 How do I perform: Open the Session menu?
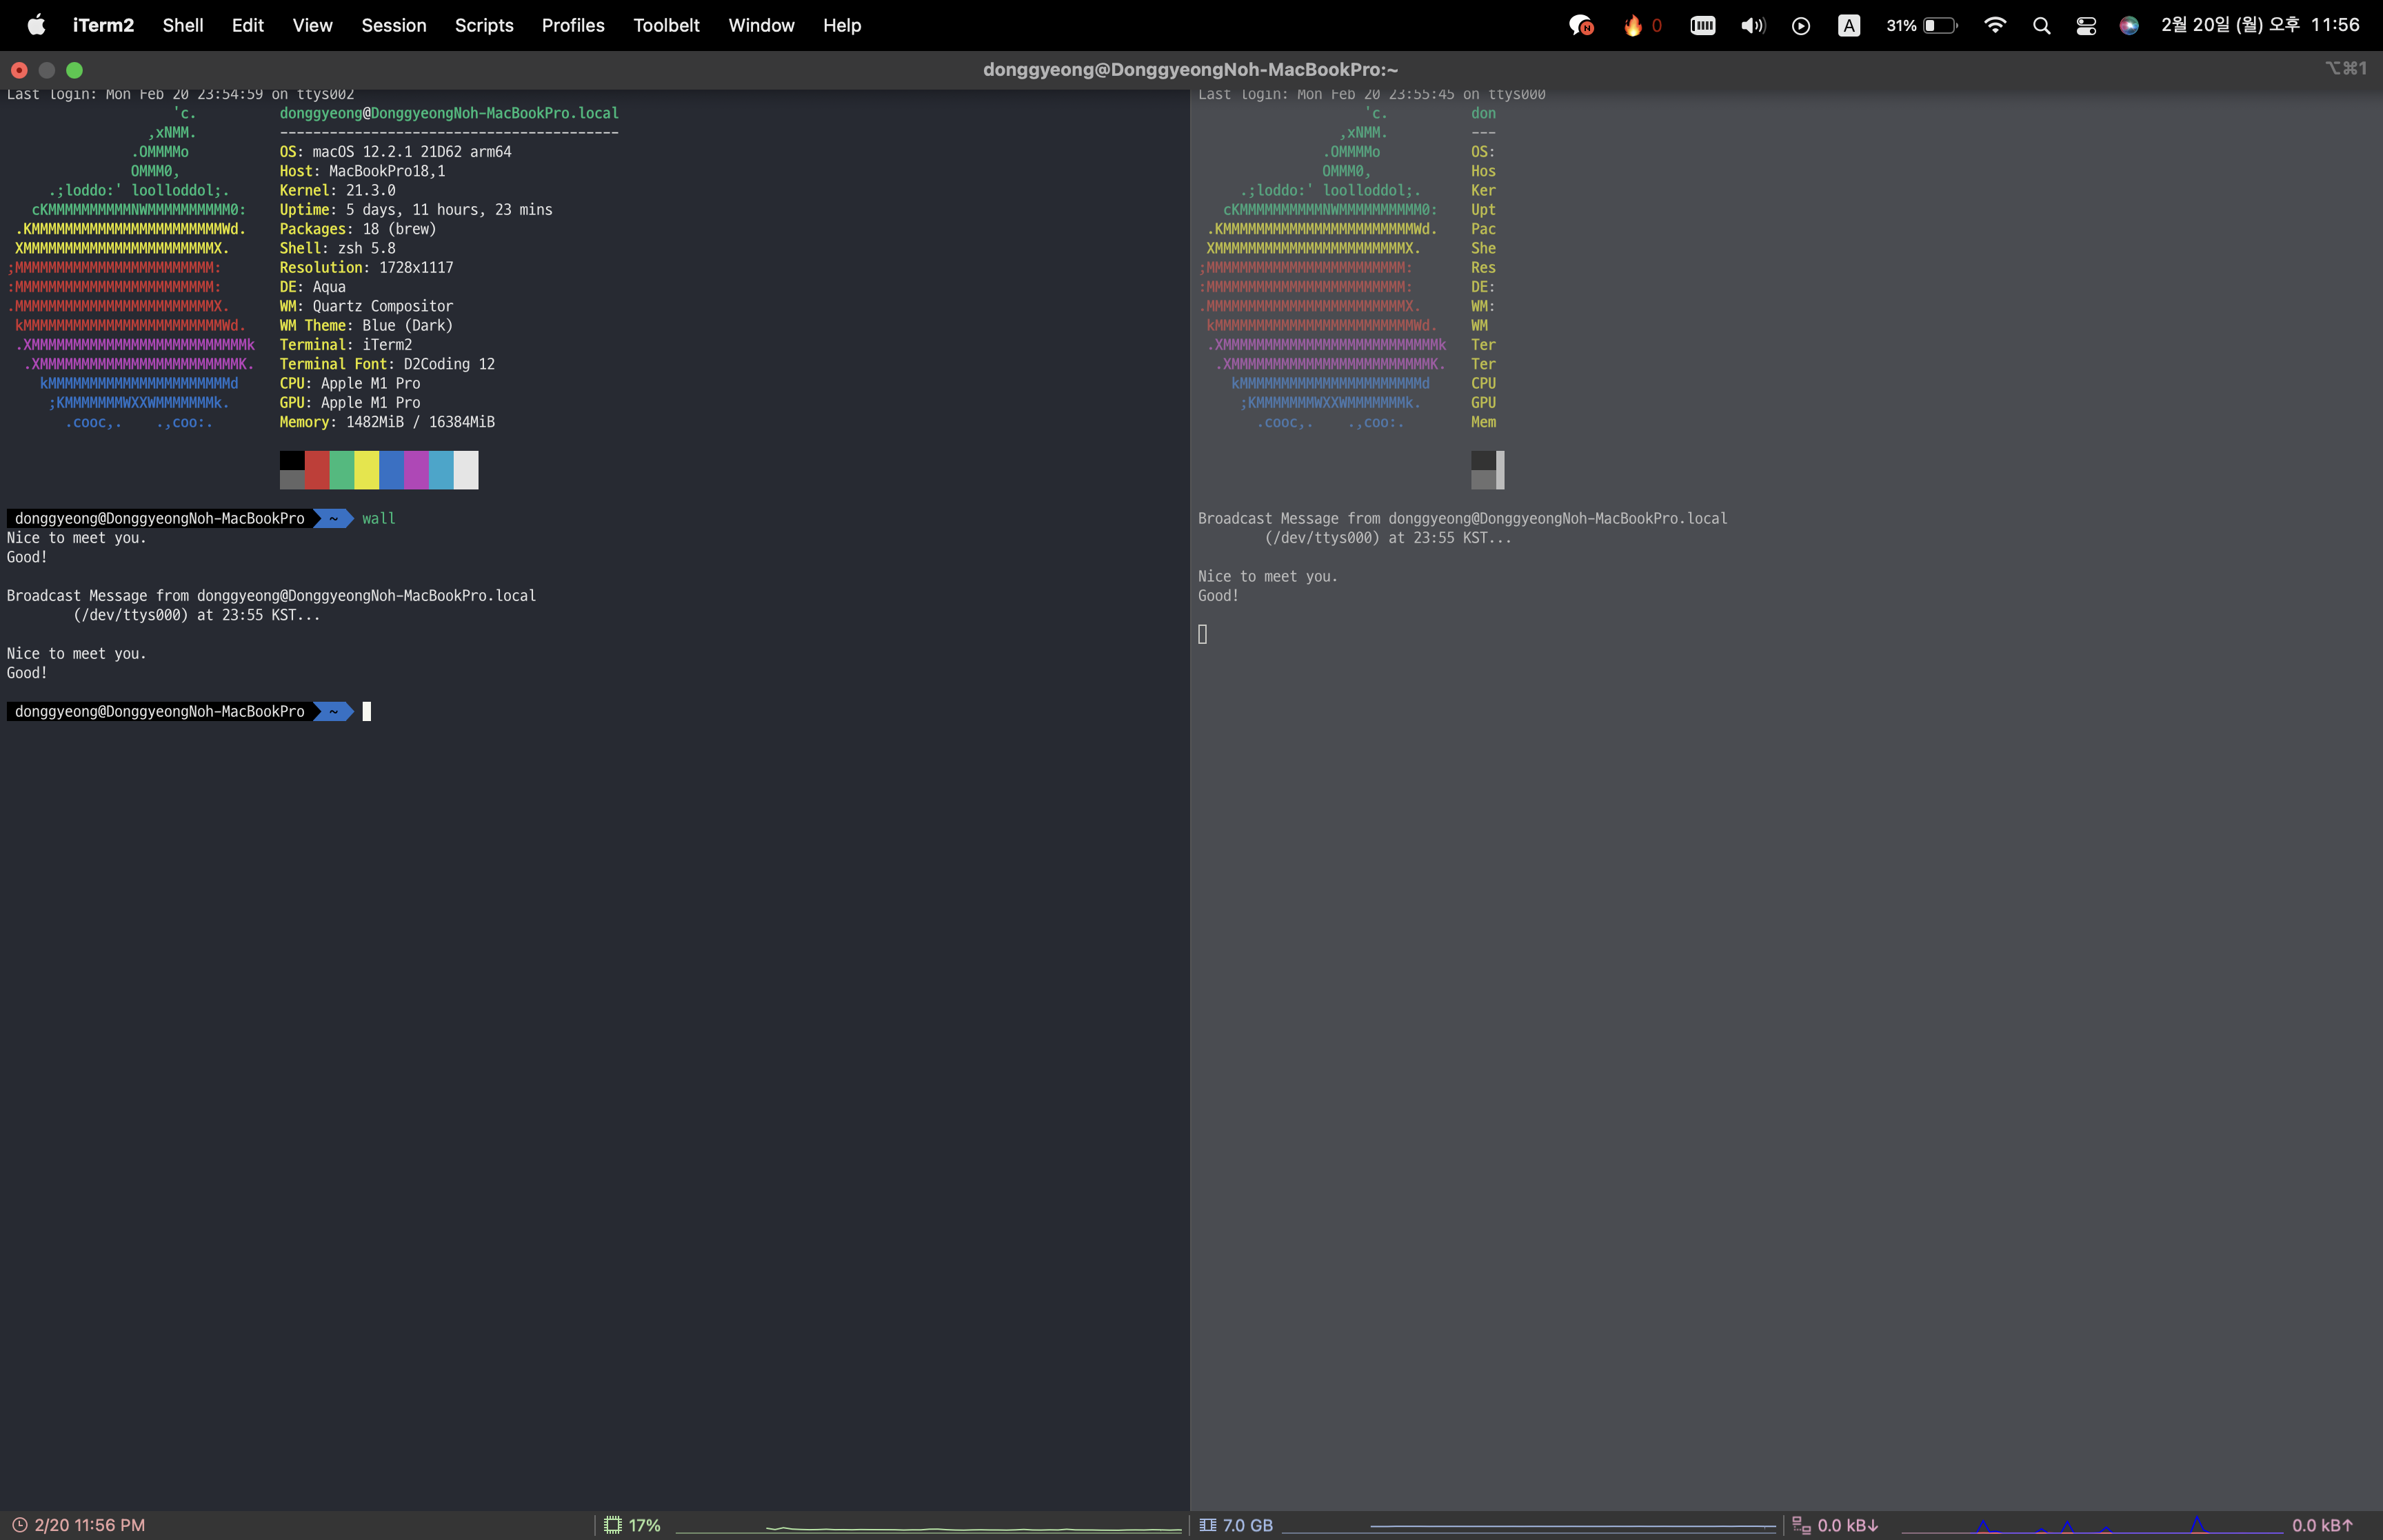[393, 25]
